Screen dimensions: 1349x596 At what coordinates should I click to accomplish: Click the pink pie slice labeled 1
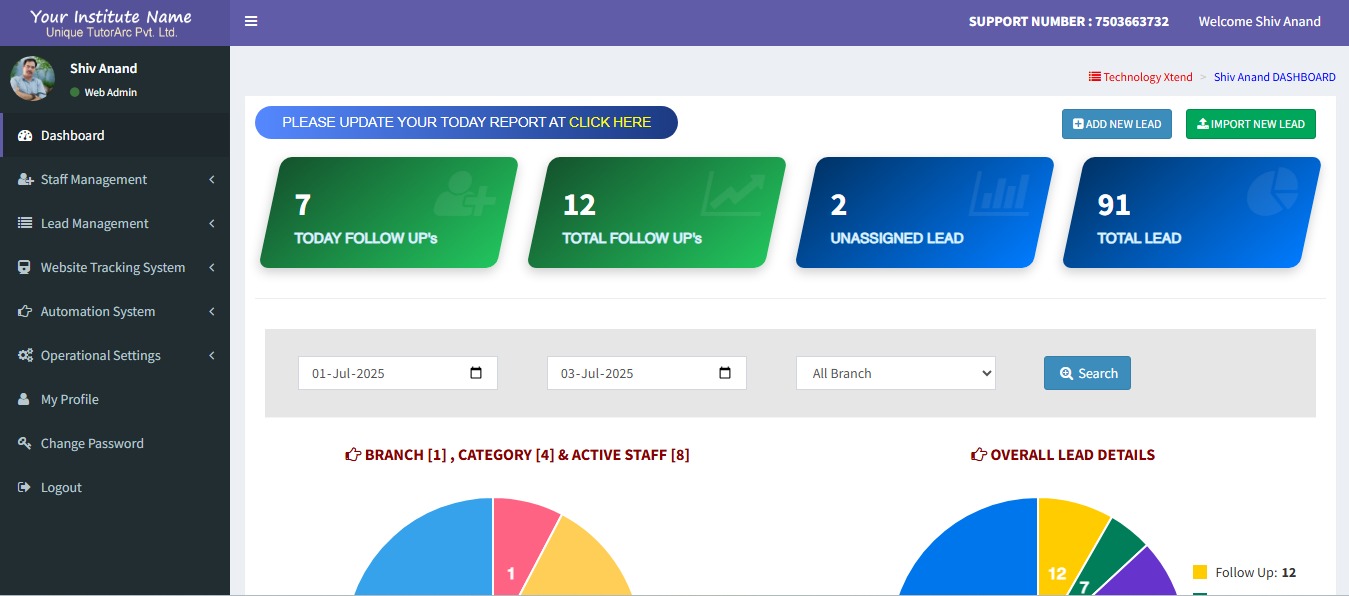(x=516, y=548)
